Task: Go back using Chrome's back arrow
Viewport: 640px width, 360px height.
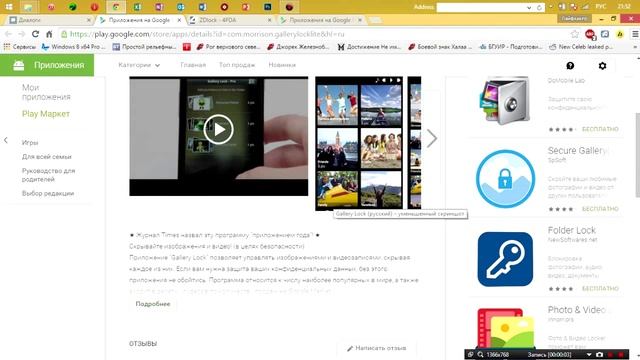Action: click(x=8, y=34)
